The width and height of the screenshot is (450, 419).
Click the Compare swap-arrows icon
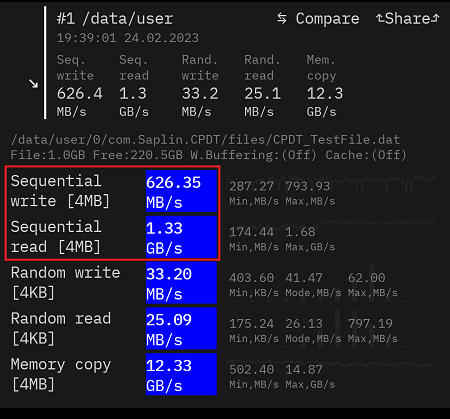(x=282, y=18)
